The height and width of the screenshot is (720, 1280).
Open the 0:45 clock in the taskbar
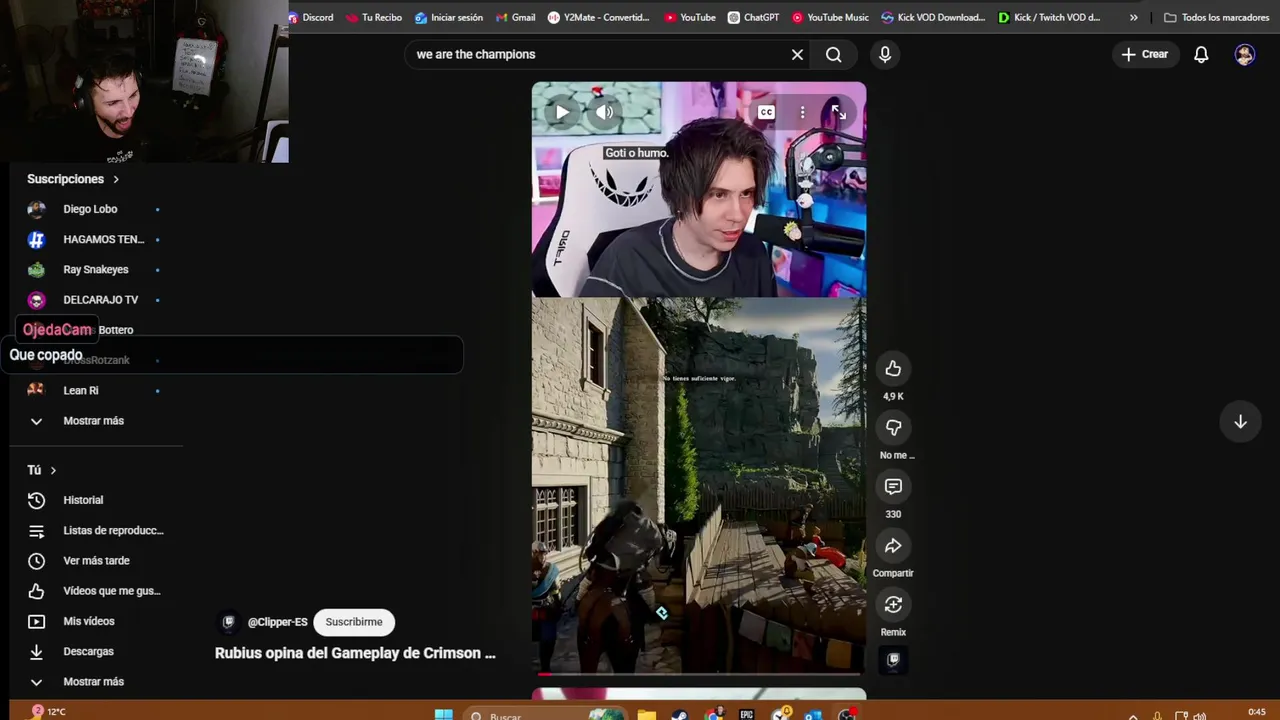coord(1257,712)
